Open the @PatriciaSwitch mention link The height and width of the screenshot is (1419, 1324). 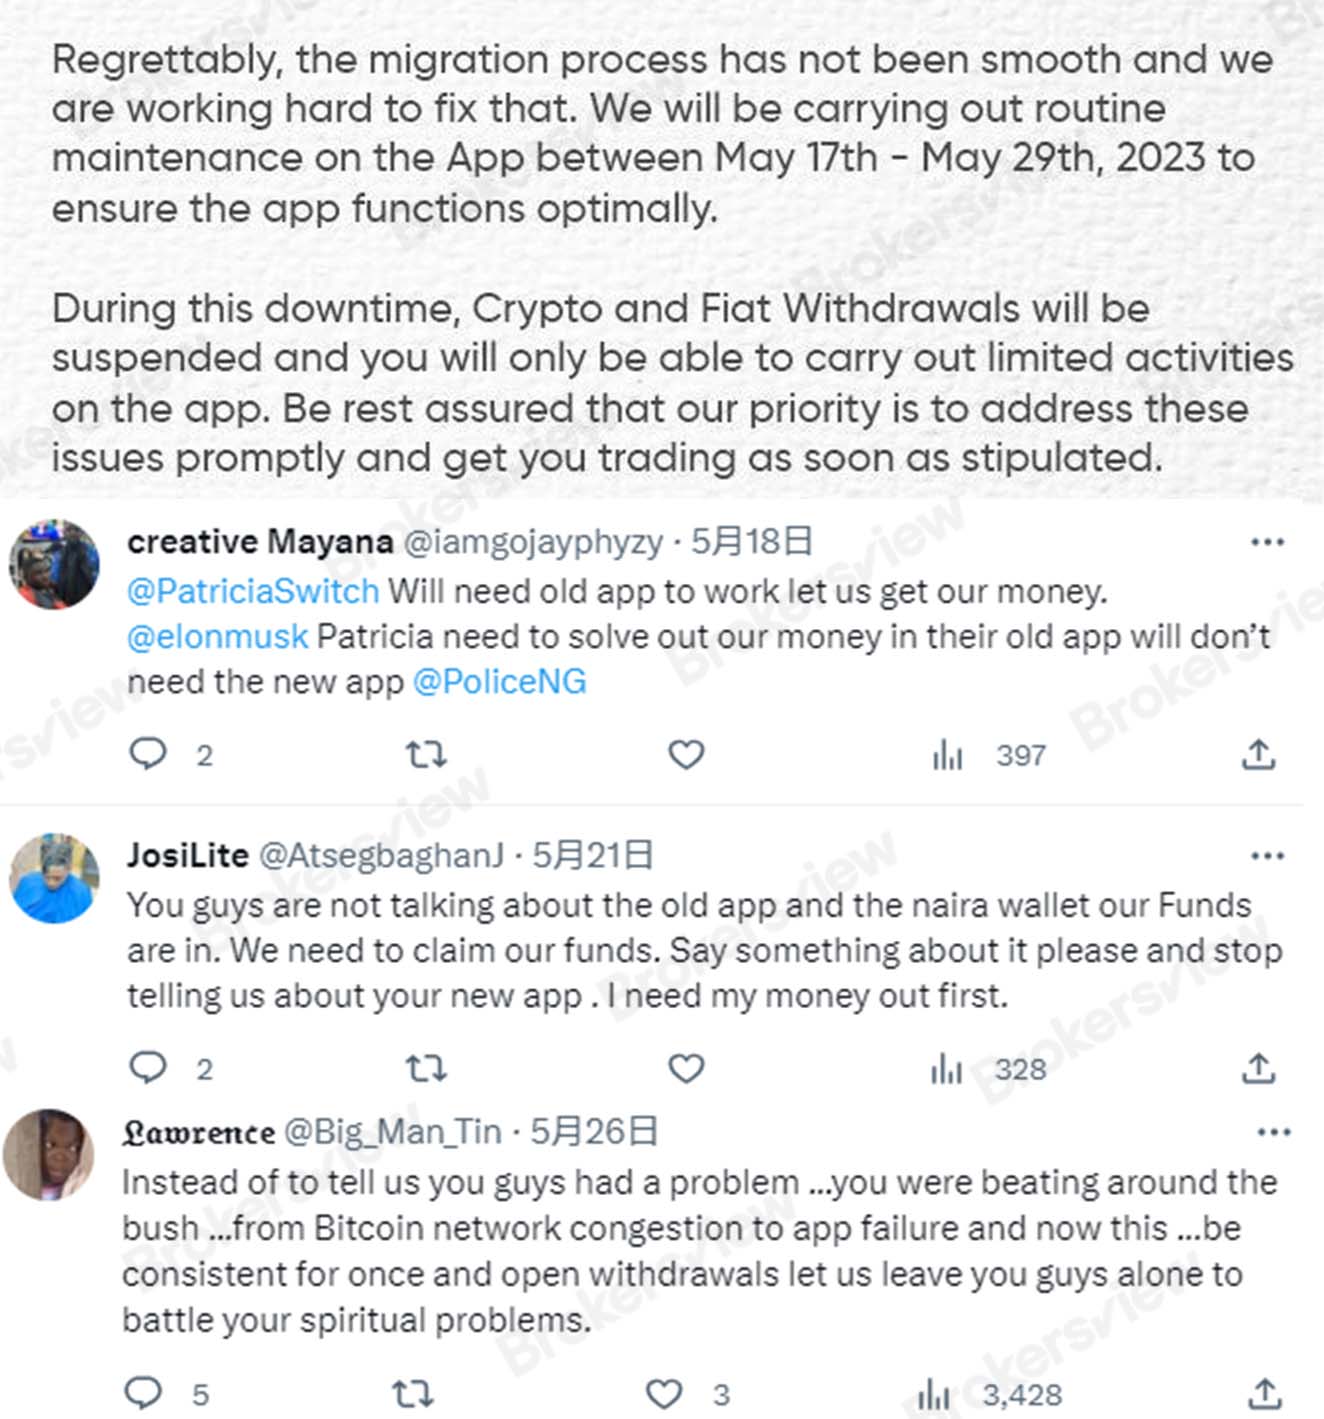tap(251, 591)
